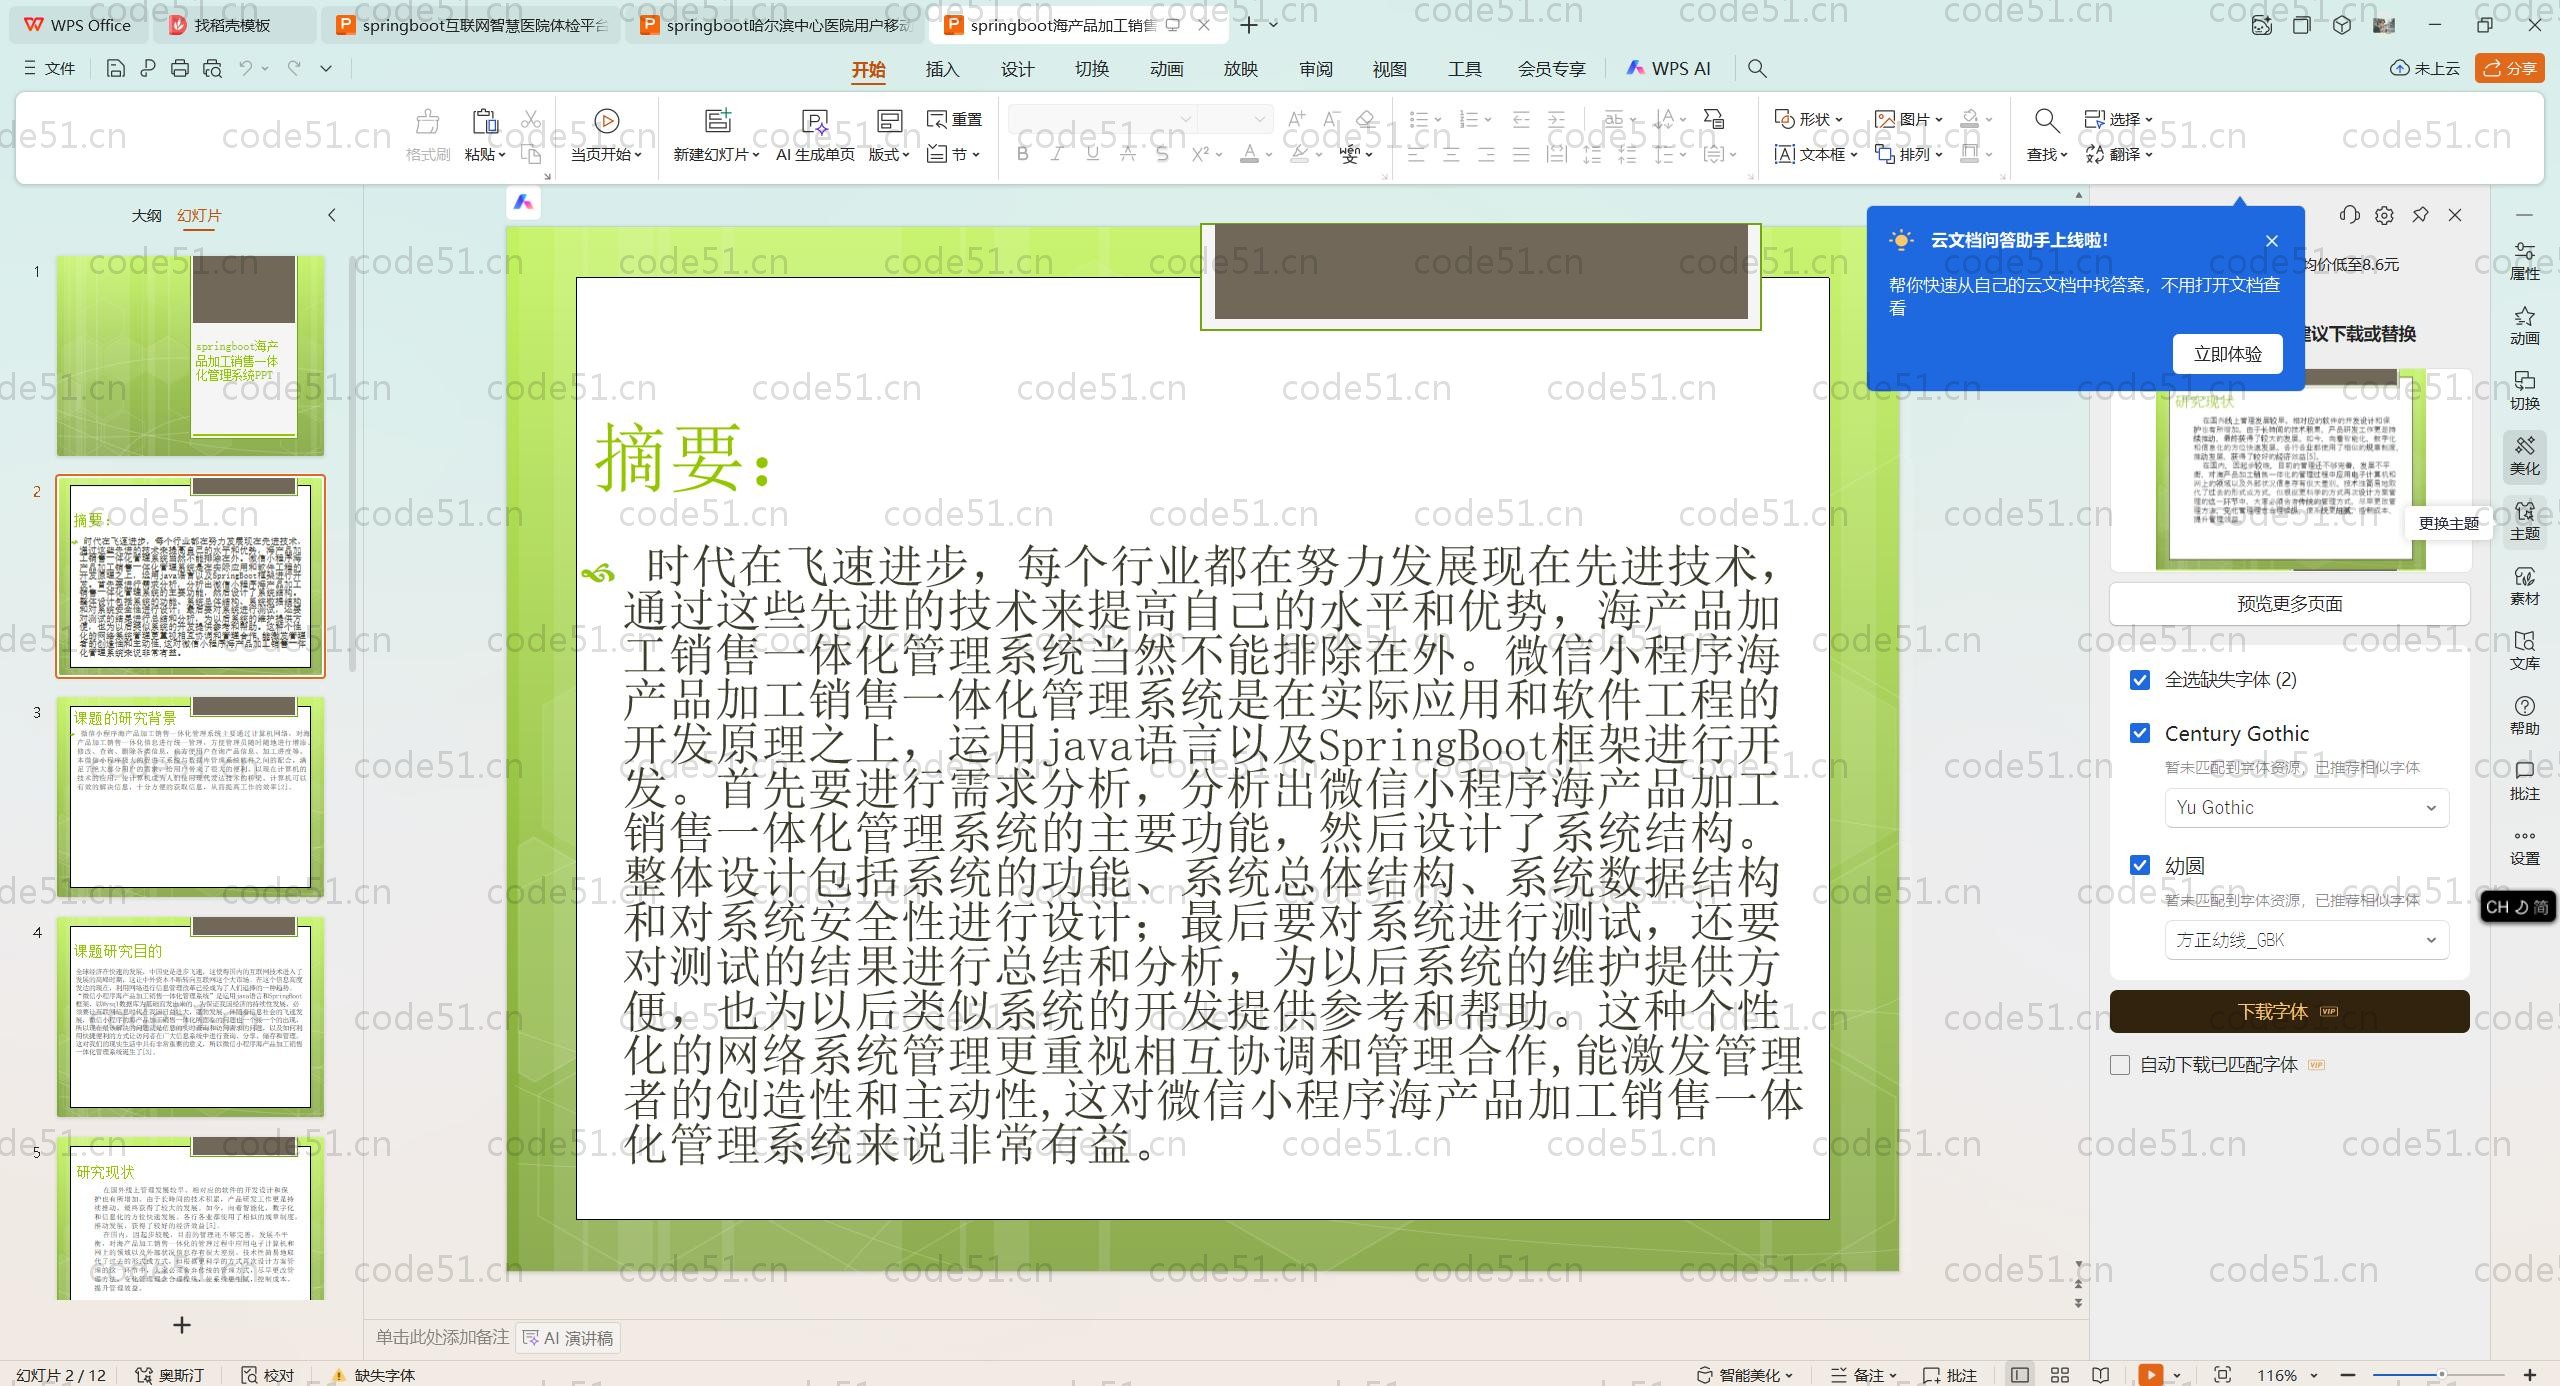Image resolution: width=2560 pixels, height=1386 pixels.
Task: Click the search magnifier icon in ribbon tabs
Action: (x=1757, y=68)
